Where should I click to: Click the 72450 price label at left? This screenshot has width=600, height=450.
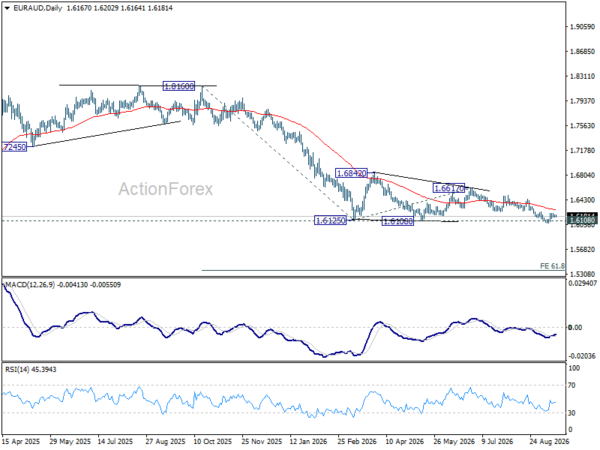[x=15, y=147]
